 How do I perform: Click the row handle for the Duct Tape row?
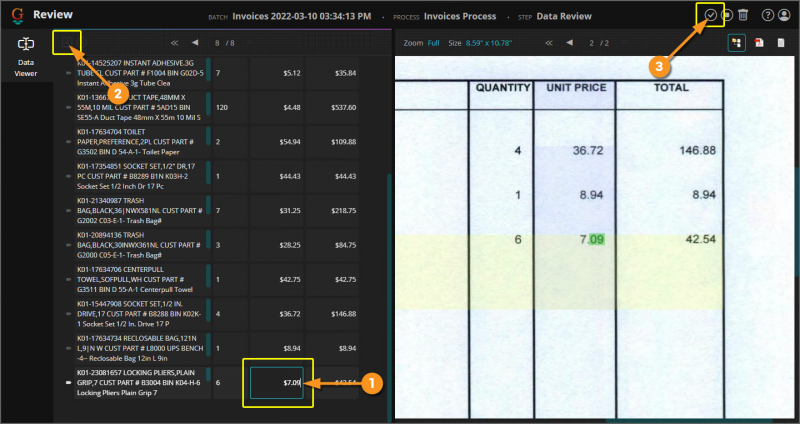point(68,108)
